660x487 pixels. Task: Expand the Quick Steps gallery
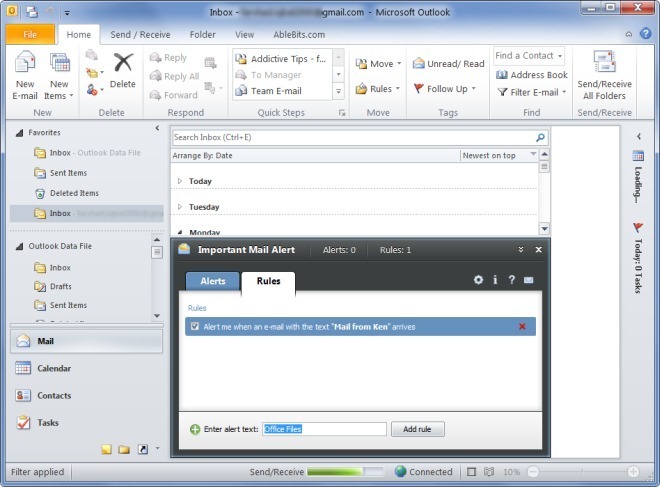338,91
